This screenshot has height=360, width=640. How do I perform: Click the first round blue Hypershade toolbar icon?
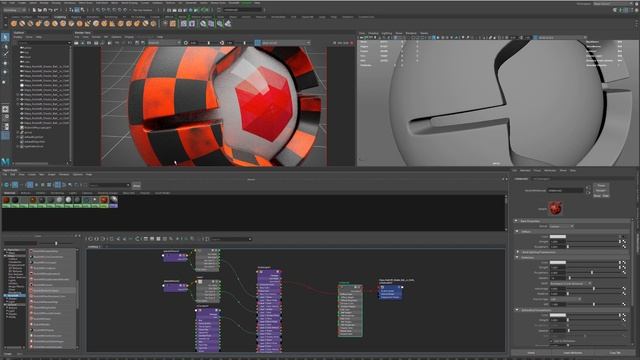click(6, 185)
